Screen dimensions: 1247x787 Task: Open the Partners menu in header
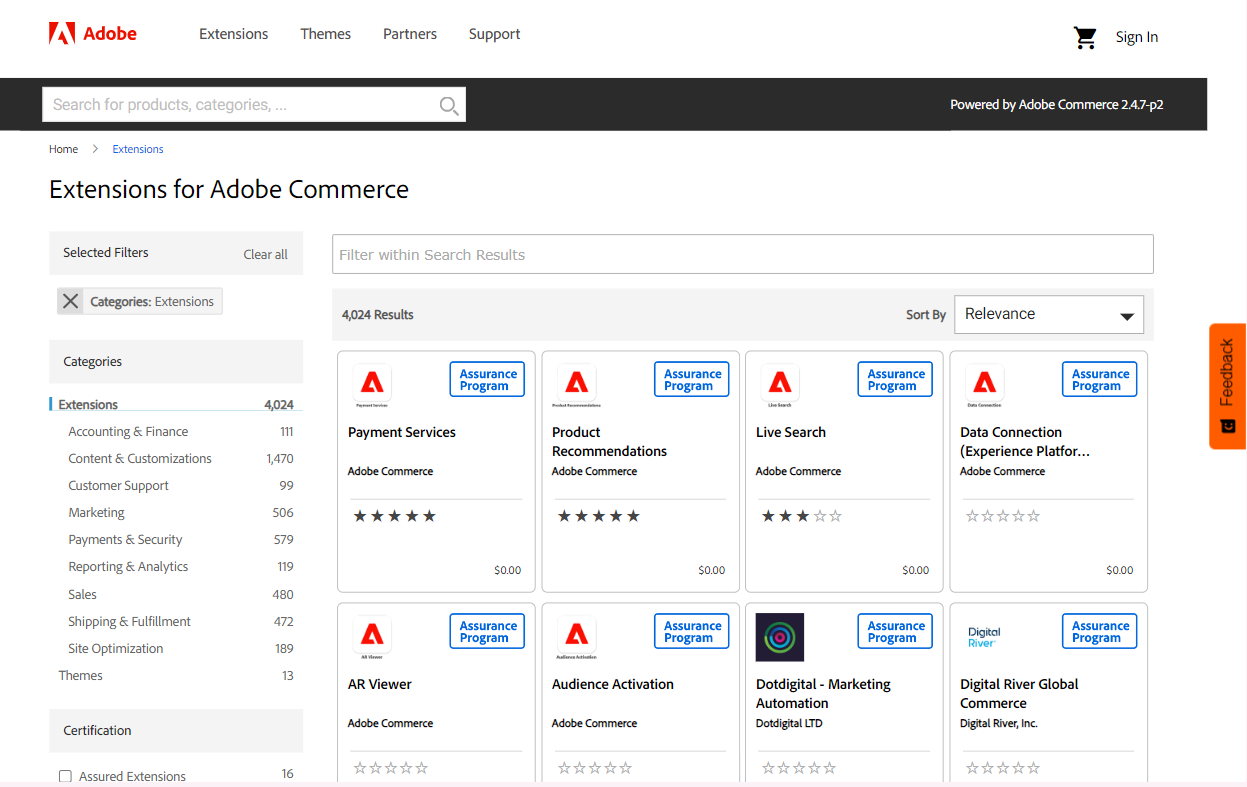click(x=410, y=34)
